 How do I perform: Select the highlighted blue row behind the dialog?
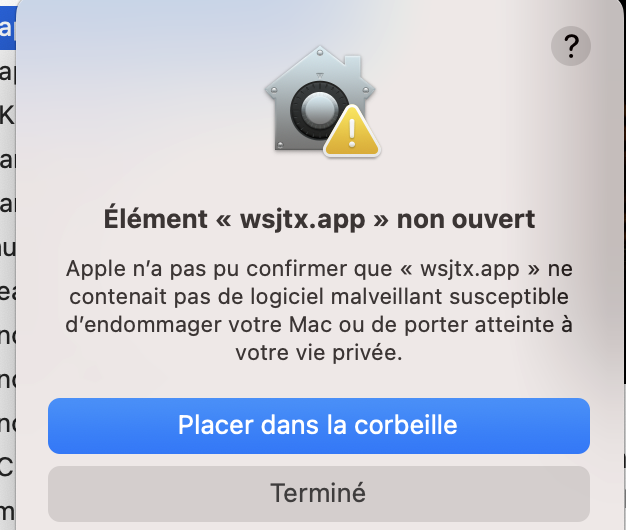[x=8, y=28]
